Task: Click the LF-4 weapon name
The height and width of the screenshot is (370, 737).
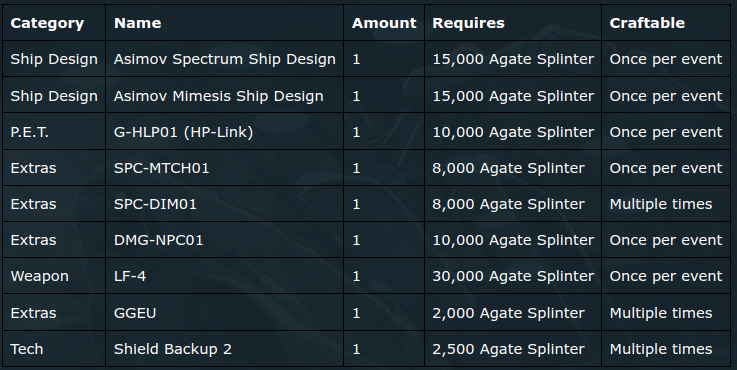Action: 130,276
